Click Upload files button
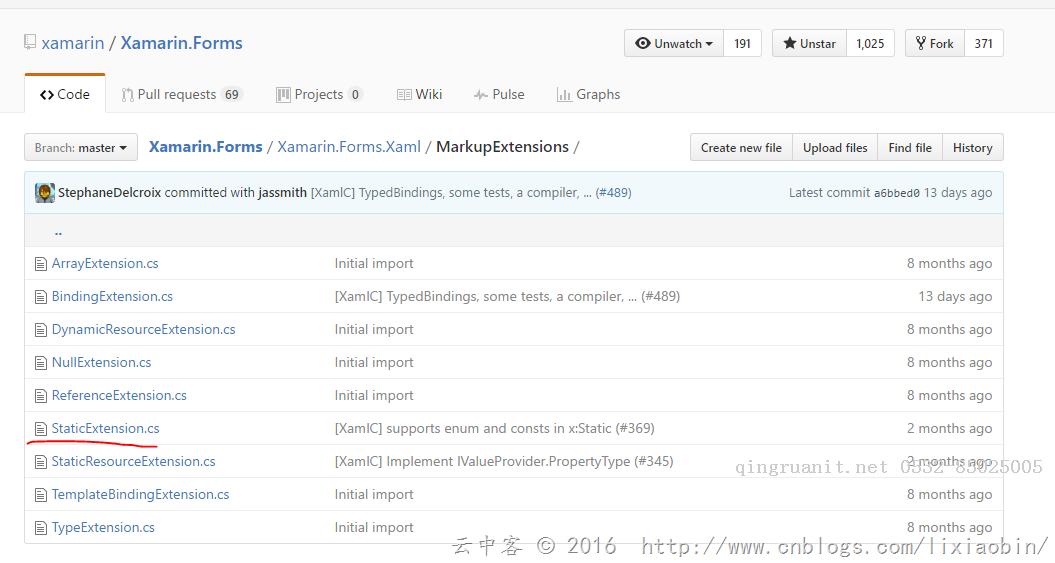Viewport: 1055px width, 563px height. [x=835, y=147]
